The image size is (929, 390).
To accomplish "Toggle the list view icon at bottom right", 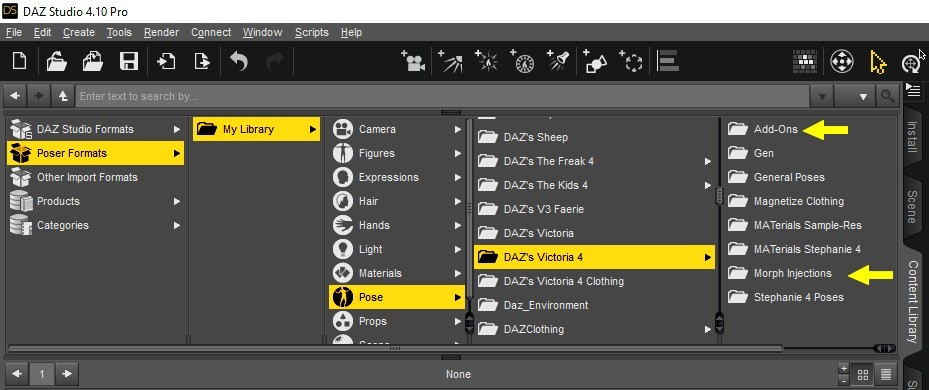I will 886,374.
